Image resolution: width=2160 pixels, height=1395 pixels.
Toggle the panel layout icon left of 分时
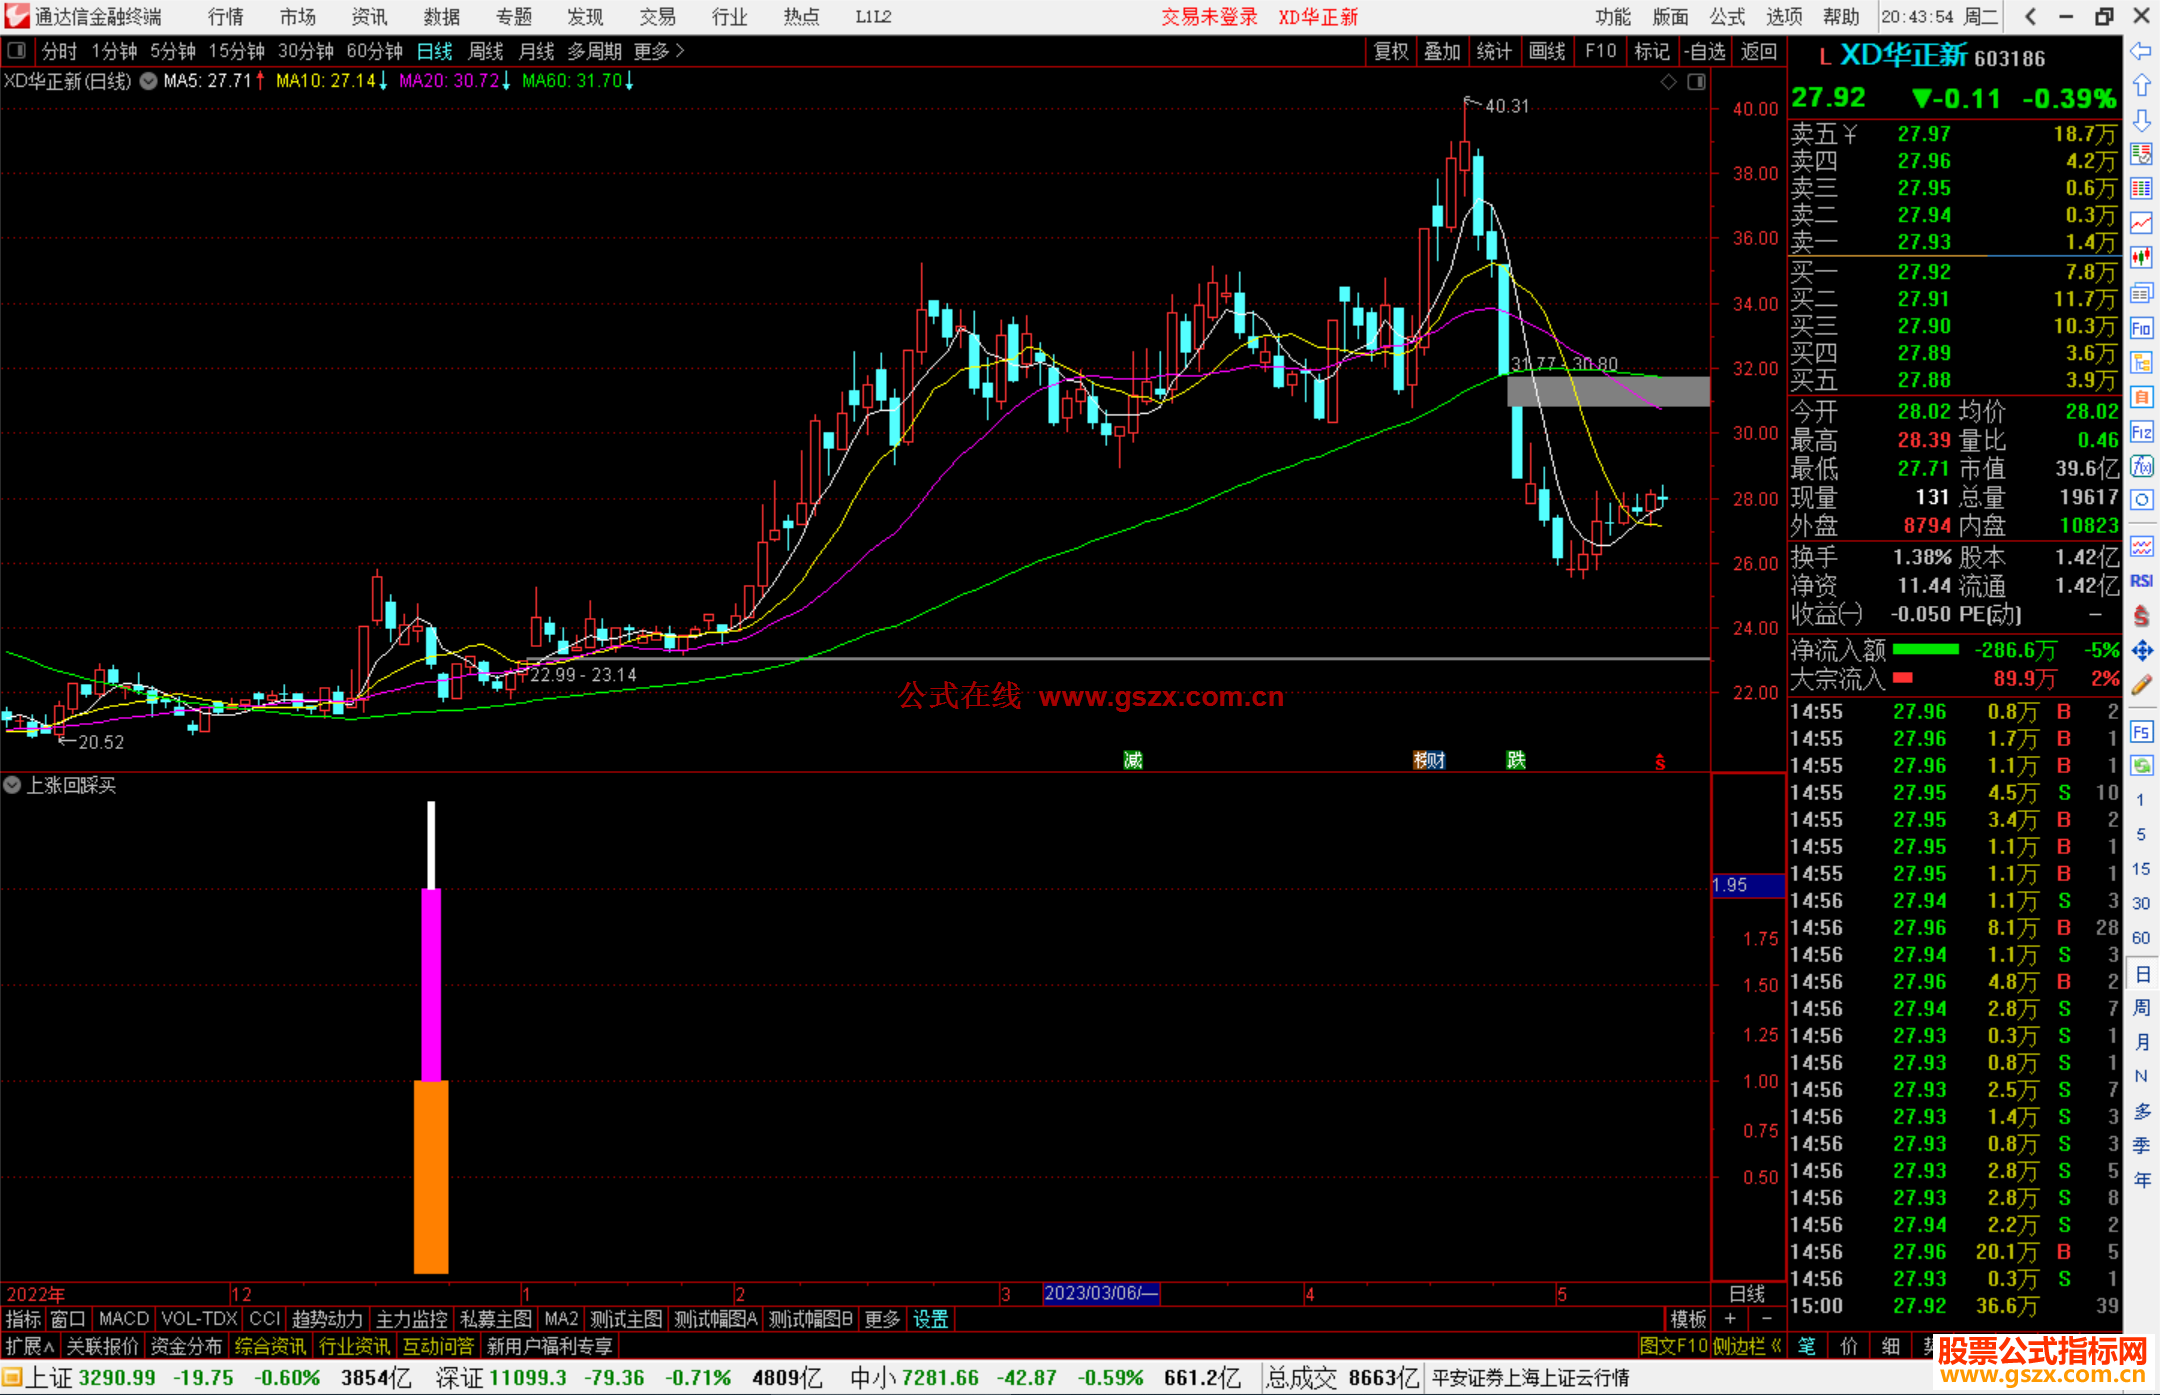[x=17, y=51]
